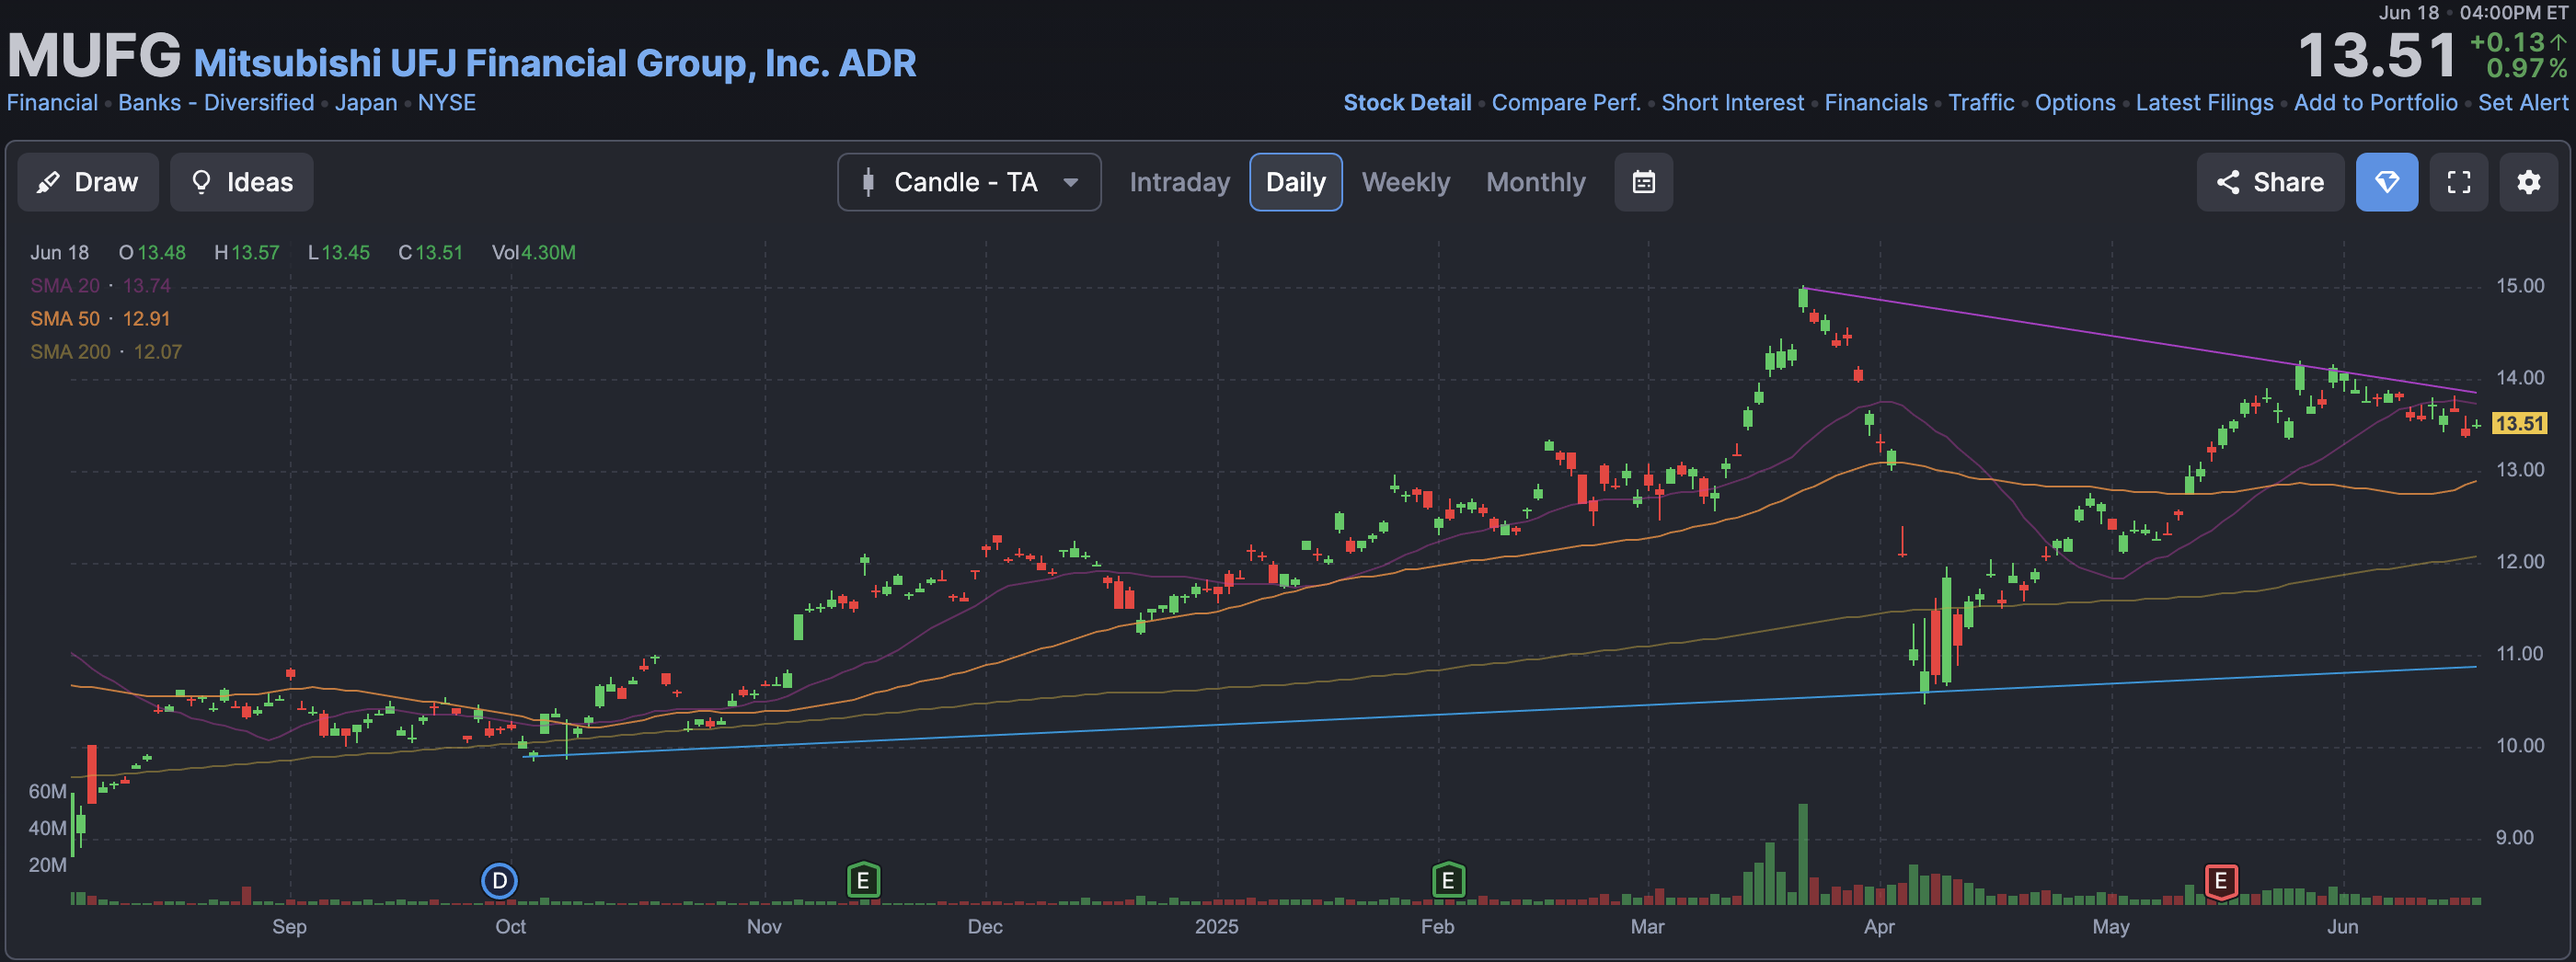This screenshot has width=2576, height=962.
Task: Click the SMA 50 indicator label
Action: click(65, 319)
